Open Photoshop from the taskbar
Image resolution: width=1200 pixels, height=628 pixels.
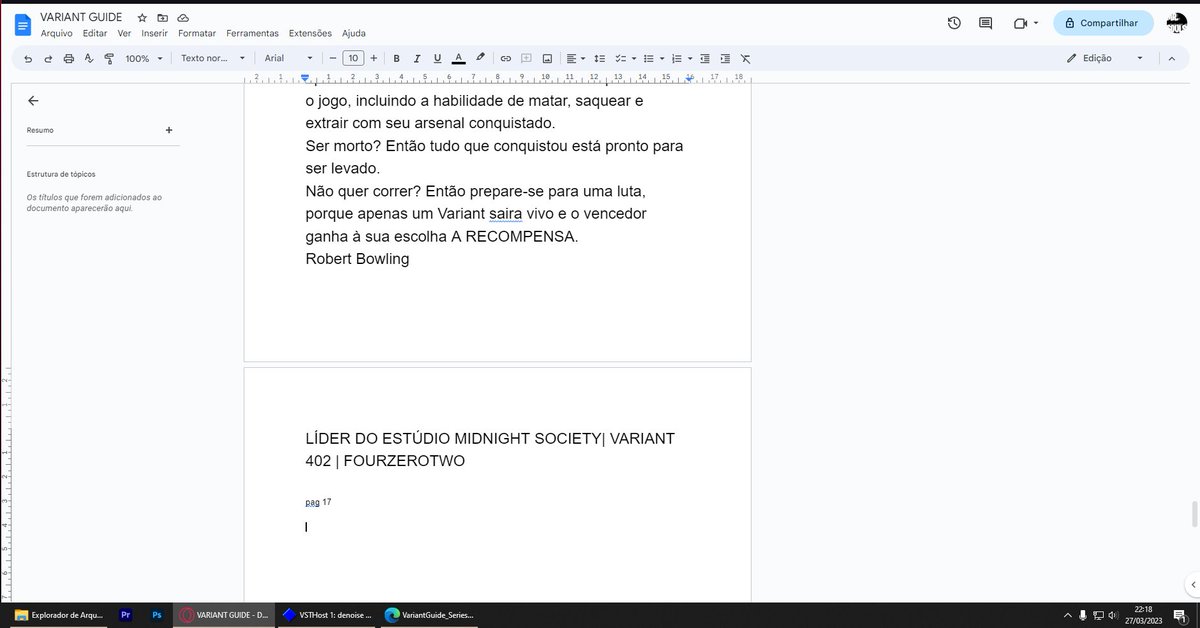(x=157, y=615)
